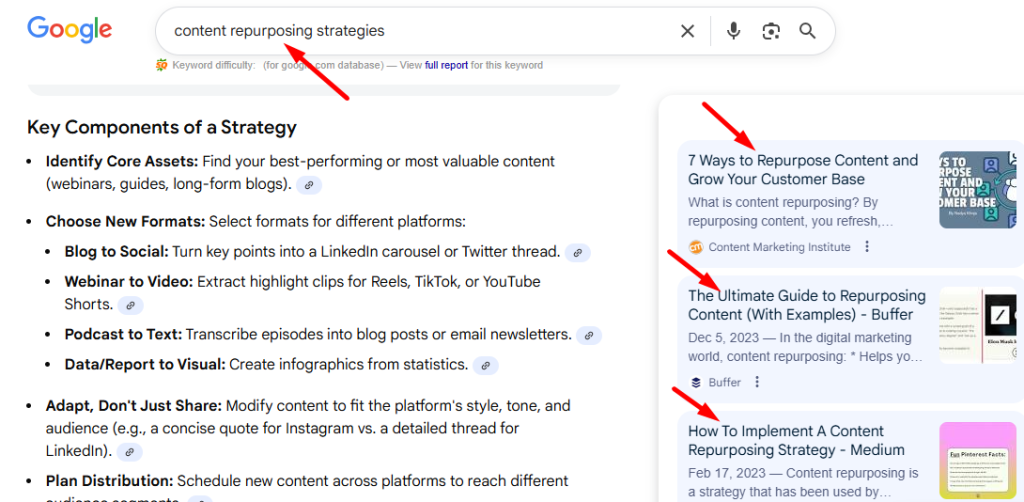This screenshot has height=502, width=1024.
Task: Open the 'full report' keyword link
Action: click(445, 65)
